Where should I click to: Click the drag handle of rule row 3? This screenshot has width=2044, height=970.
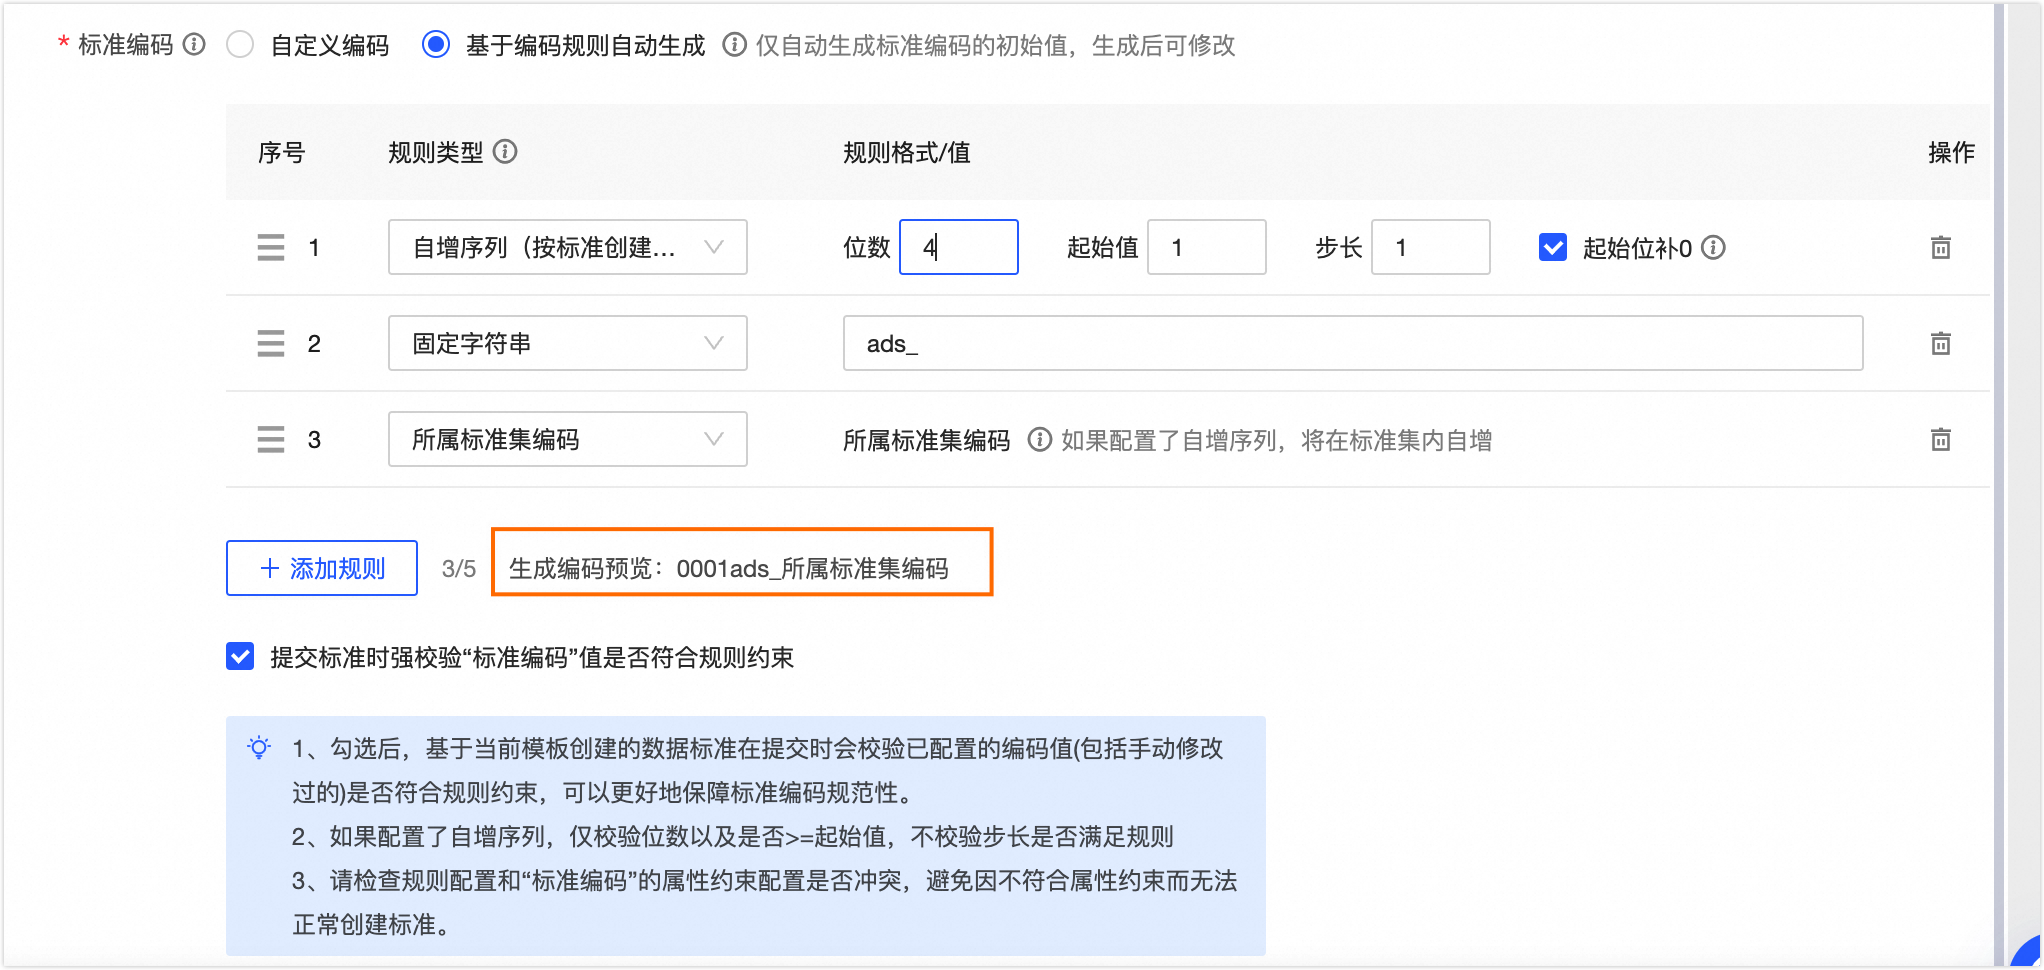pos(271,439)
